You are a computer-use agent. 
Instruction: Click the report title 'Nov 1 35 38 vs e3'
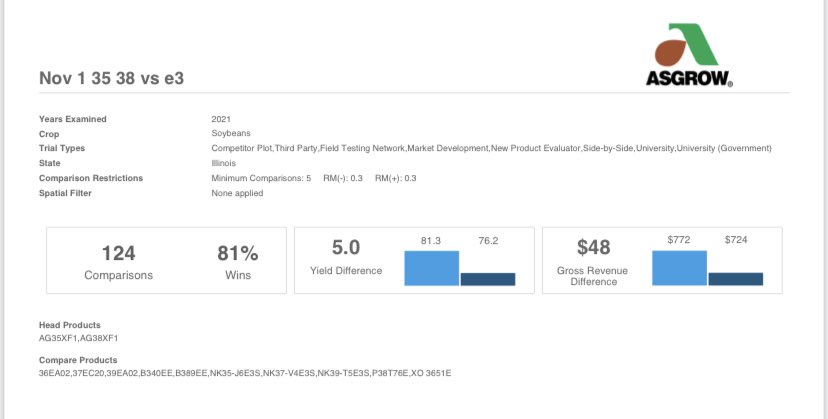click(x=111, y=78)
